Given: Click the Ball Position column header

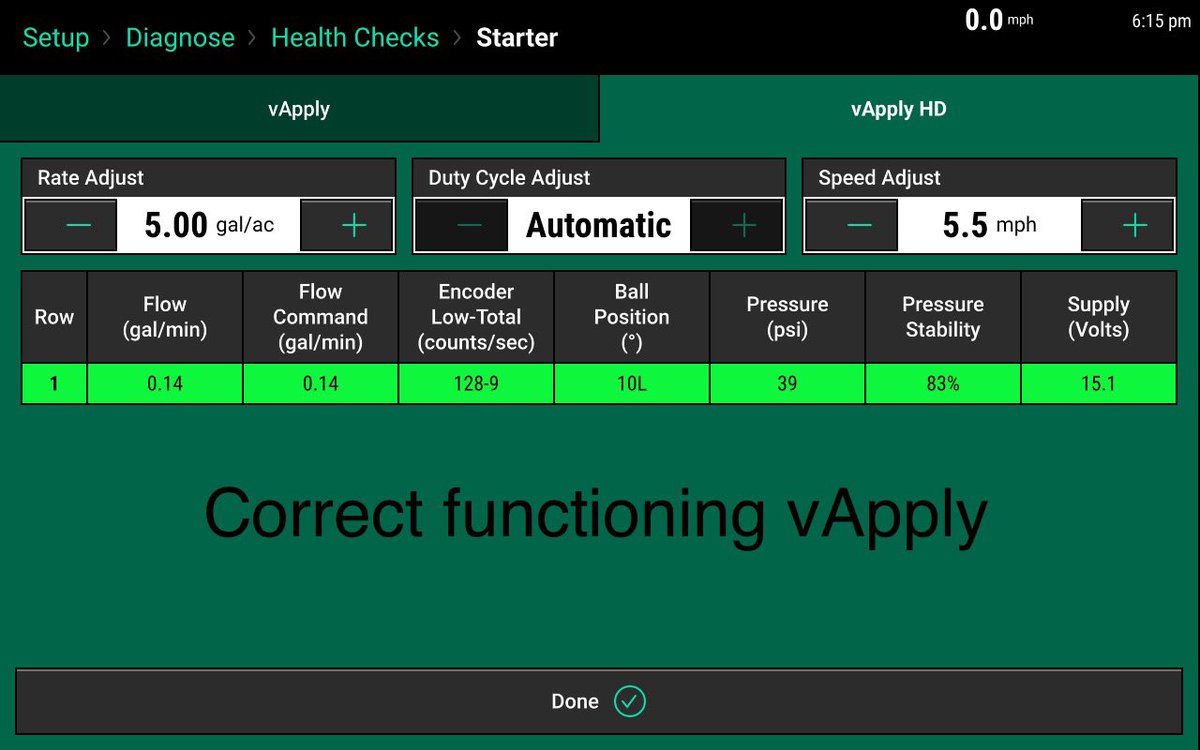Looking at the screenshot, I should point(632,317).
